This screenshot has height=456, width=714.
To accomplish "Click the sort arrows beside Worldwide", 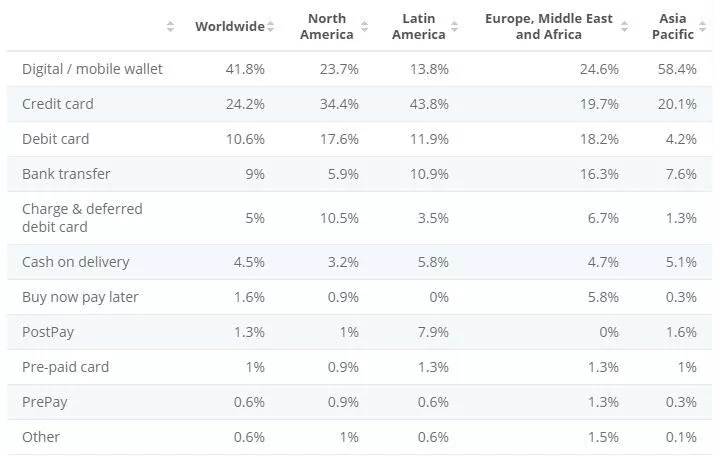I will coord(270,27).
